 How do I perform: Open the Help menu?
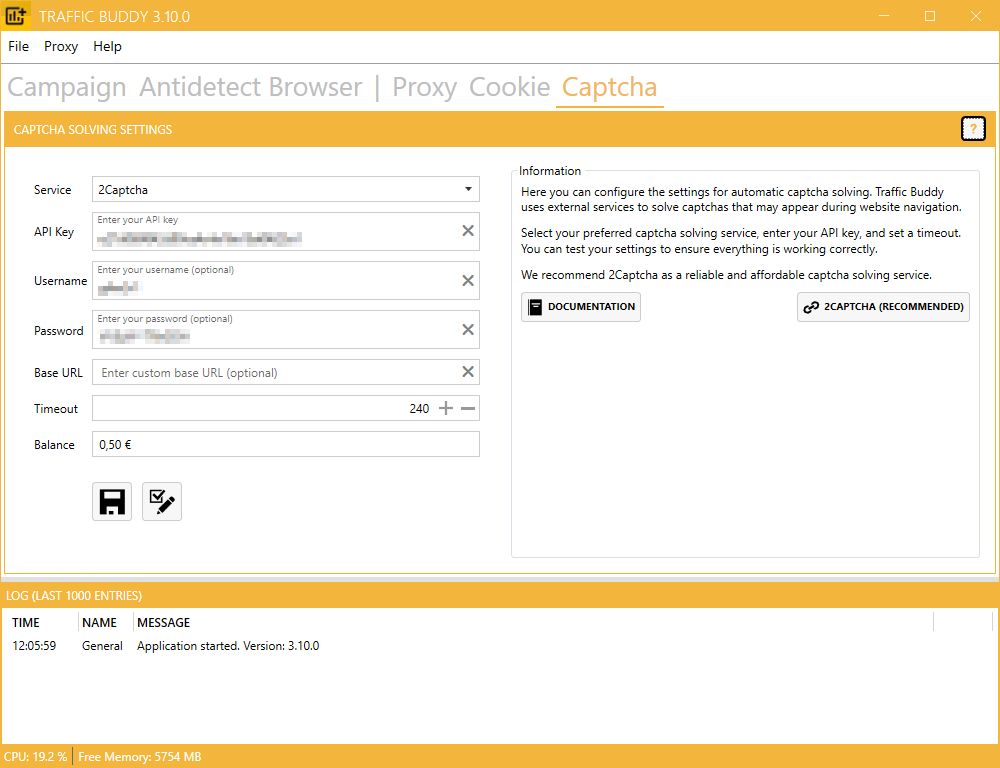[x=106, y=46]
